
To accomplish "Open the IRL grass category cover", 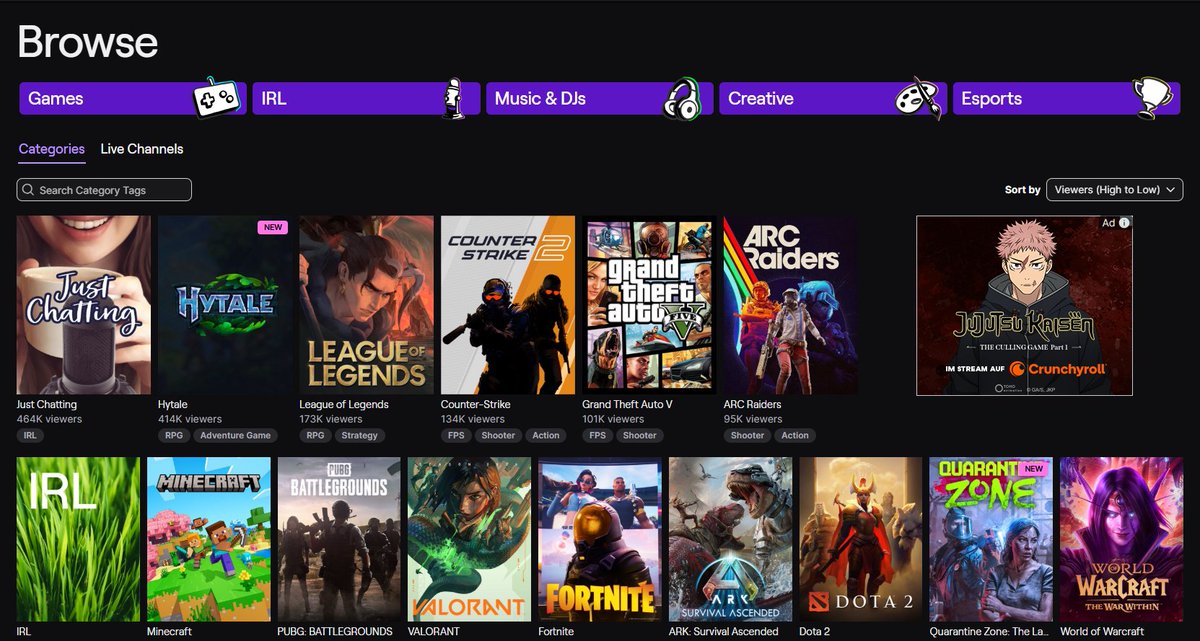I will coord(78,540).
